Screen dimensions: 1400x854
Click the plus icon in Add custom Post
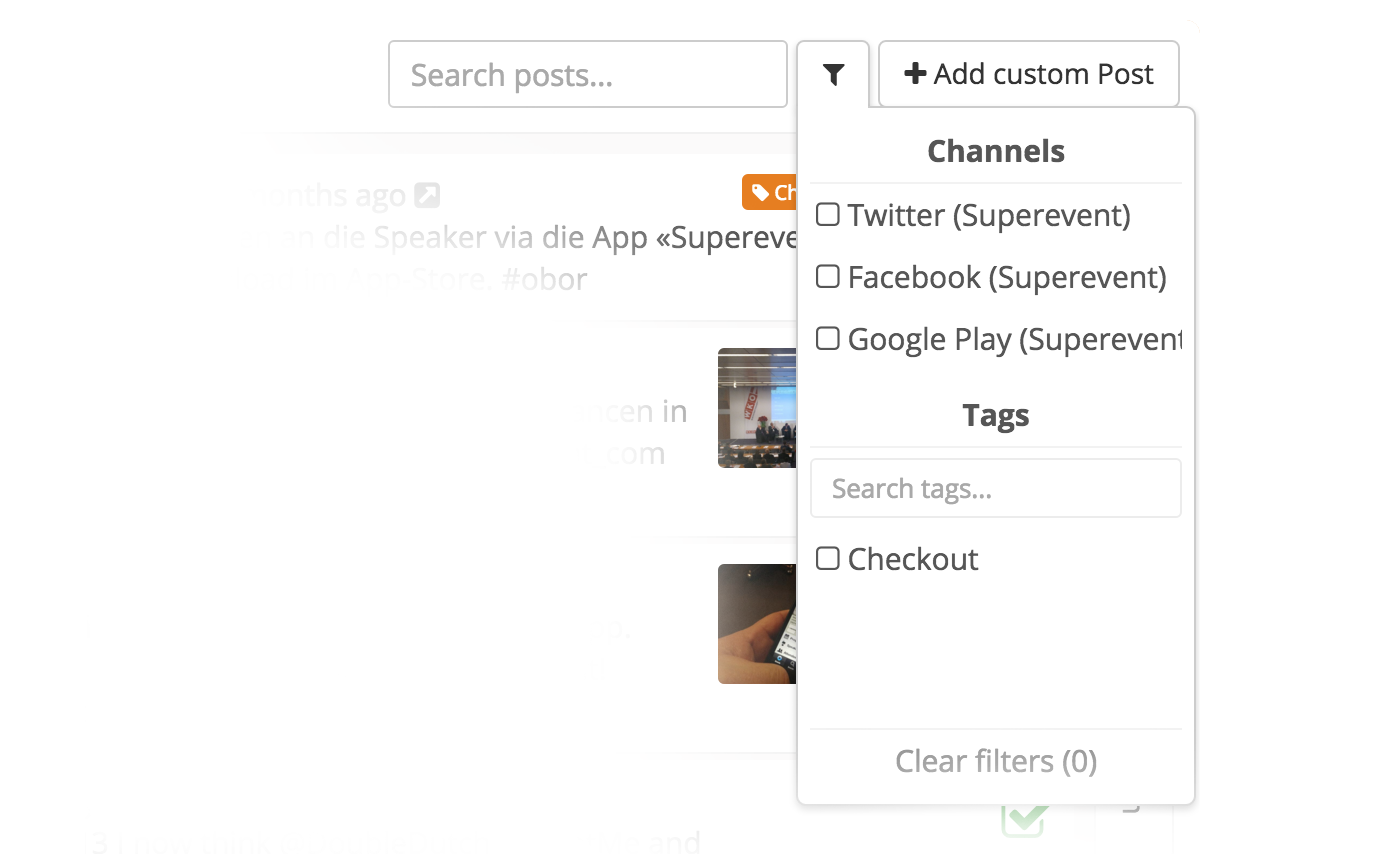tap(914, 74)
